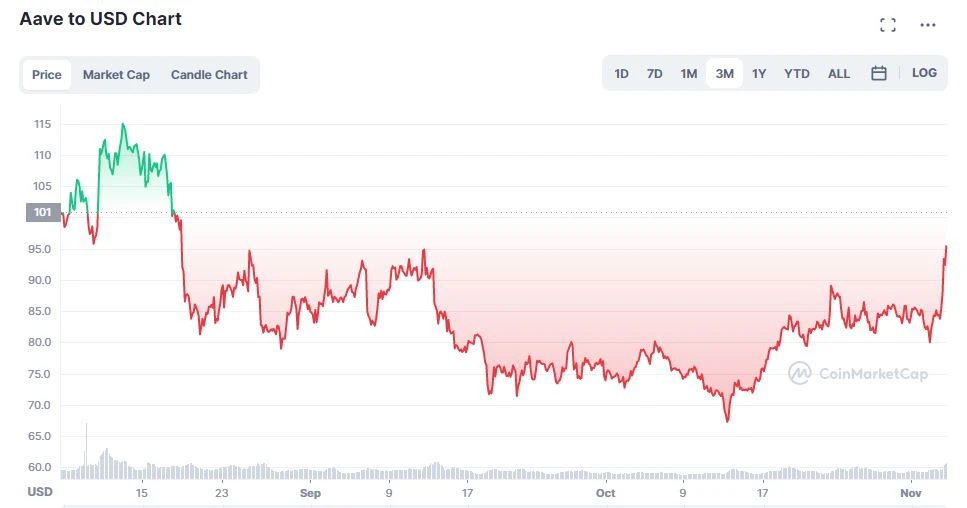The image size is (967, 508).
Task: Switch to the Candle Chart tab
Action: pos(209,75)
